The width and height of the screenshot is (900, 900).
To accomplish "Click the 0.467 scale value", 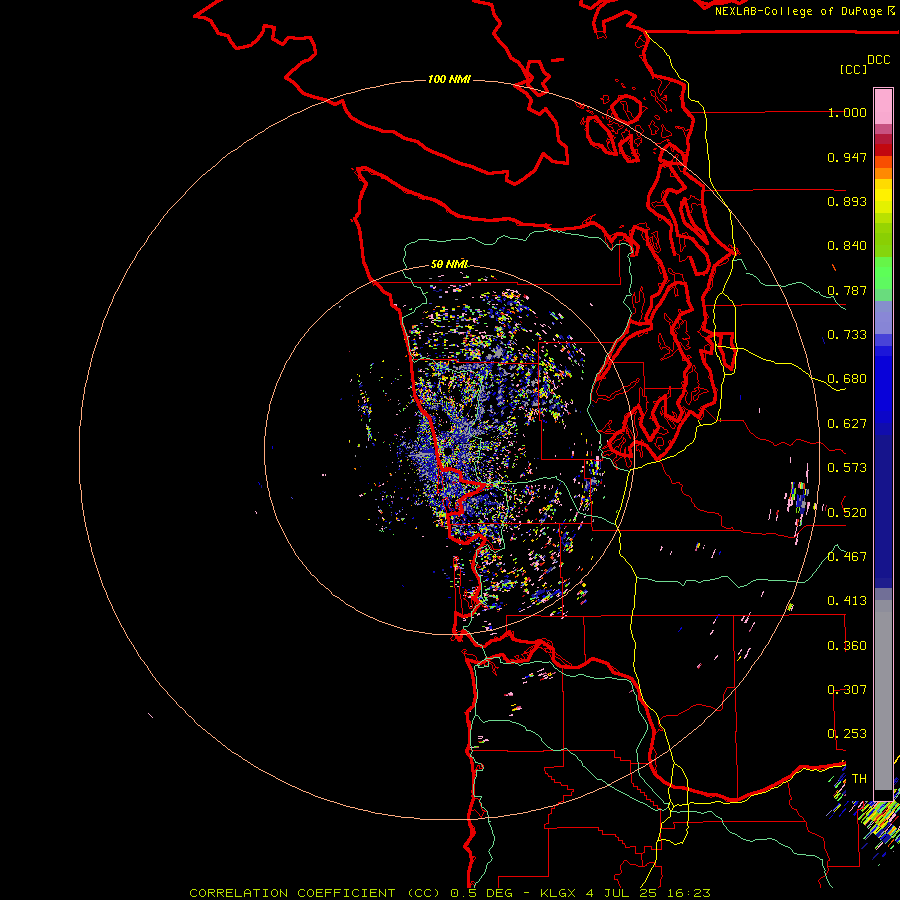I will tap(847, 557).
